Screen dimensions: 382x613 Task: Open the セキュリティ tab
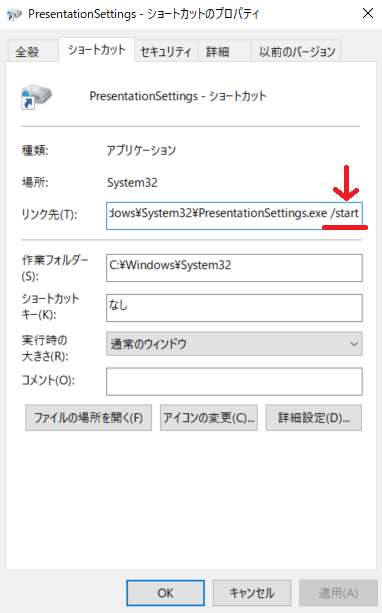(166, 52)
